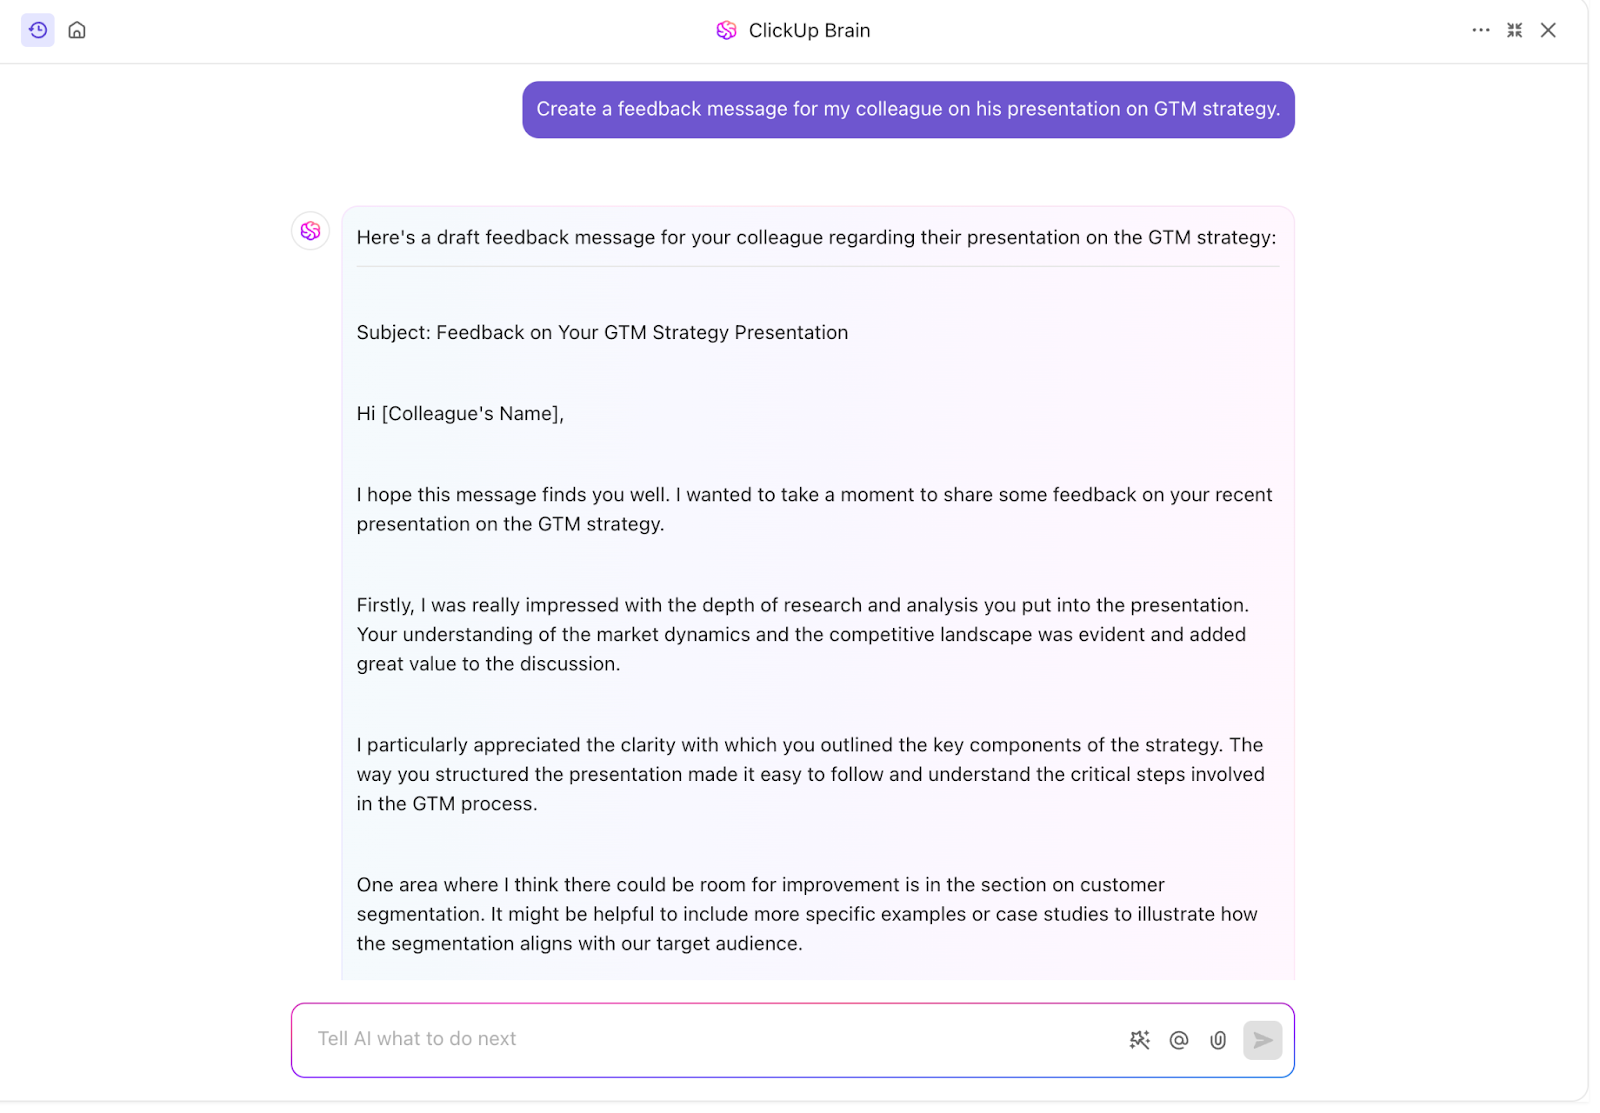Select the purple user prompt bubble
This screenshot has width=1600, height=1113.
[908, 109]
